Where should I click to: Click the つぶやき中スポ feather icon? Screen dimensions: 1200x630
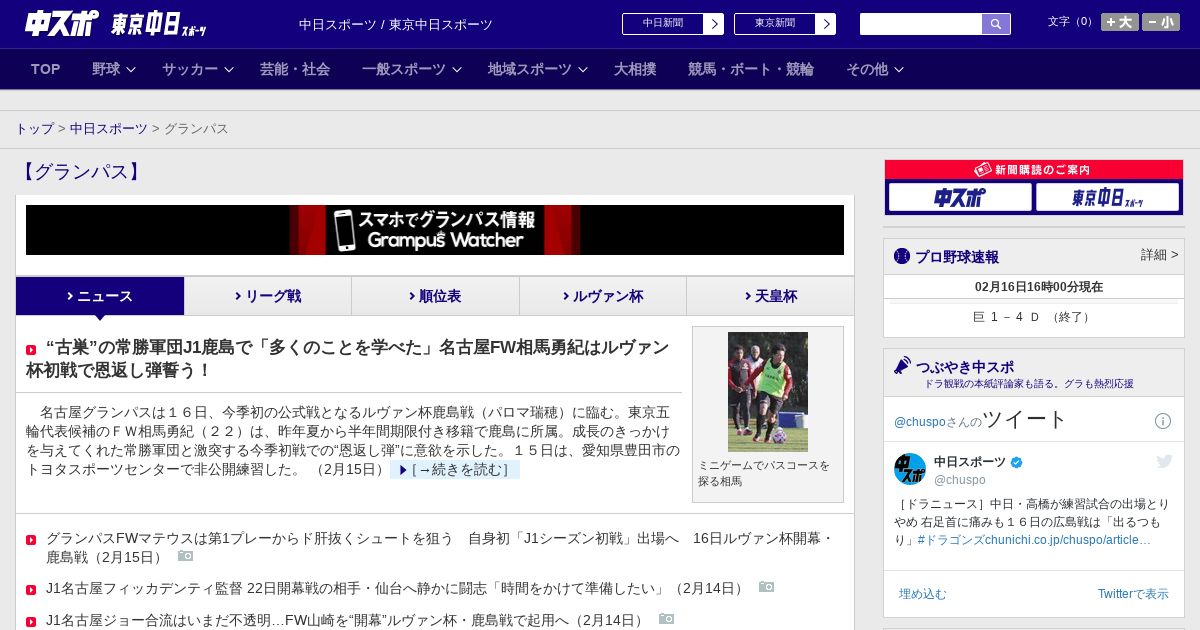902,365
